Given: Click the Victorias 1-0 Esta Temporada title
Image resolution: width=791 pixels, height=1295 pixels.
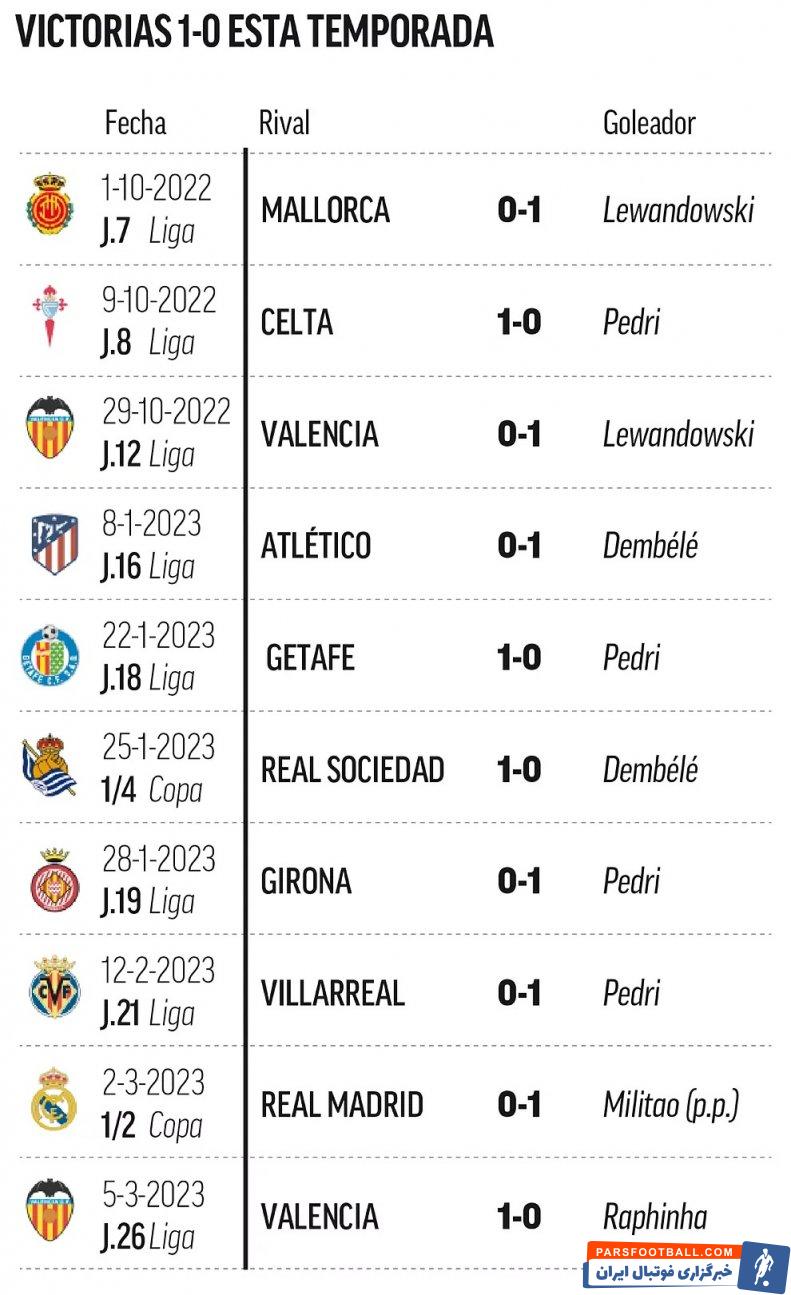Looking at the screenshot, I should click(255, 33).
